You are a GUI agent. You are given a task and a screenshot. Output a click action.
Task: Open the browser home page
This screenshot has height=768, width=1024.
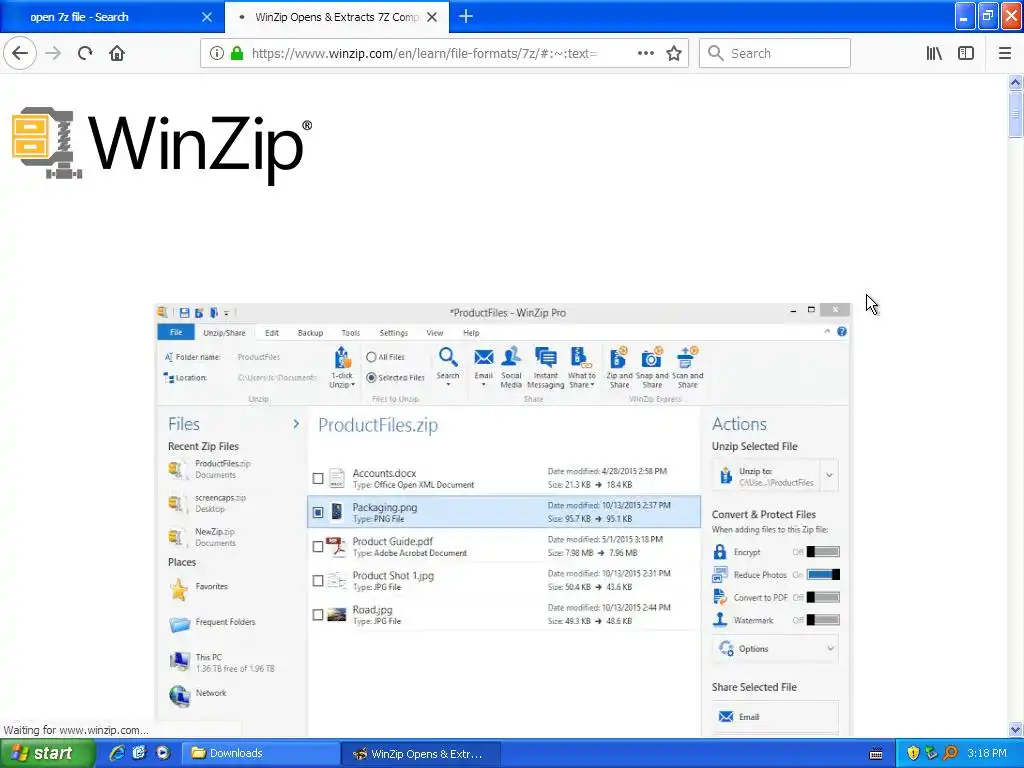(x=117, y=53)
